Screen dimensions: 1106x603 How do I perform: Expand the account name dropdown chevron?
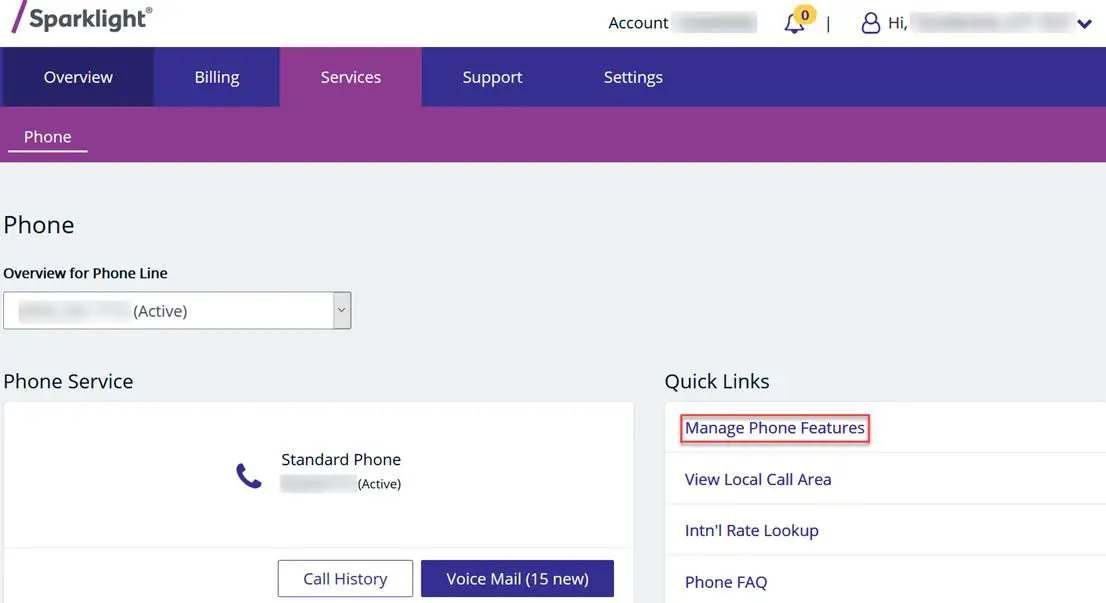[1087, 22]
